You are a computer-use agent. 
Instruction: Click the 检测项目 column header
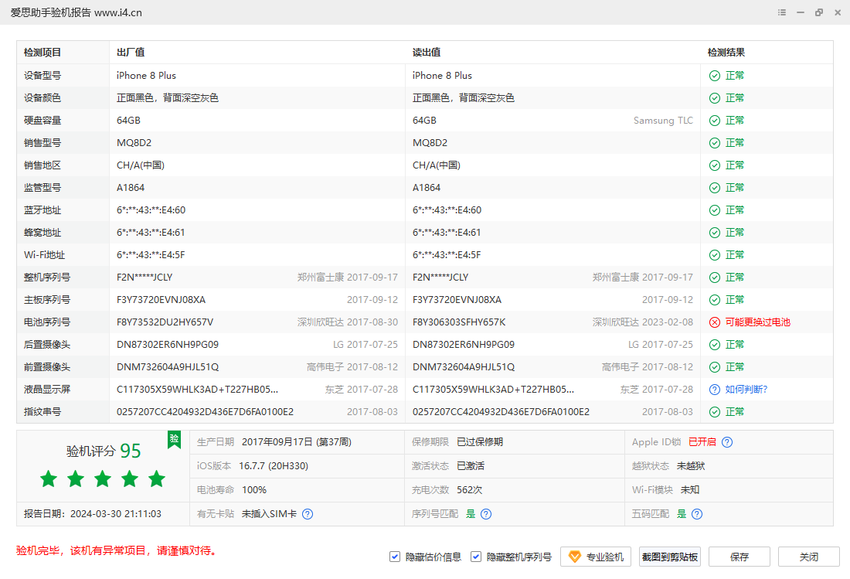[x=42, y=53]
